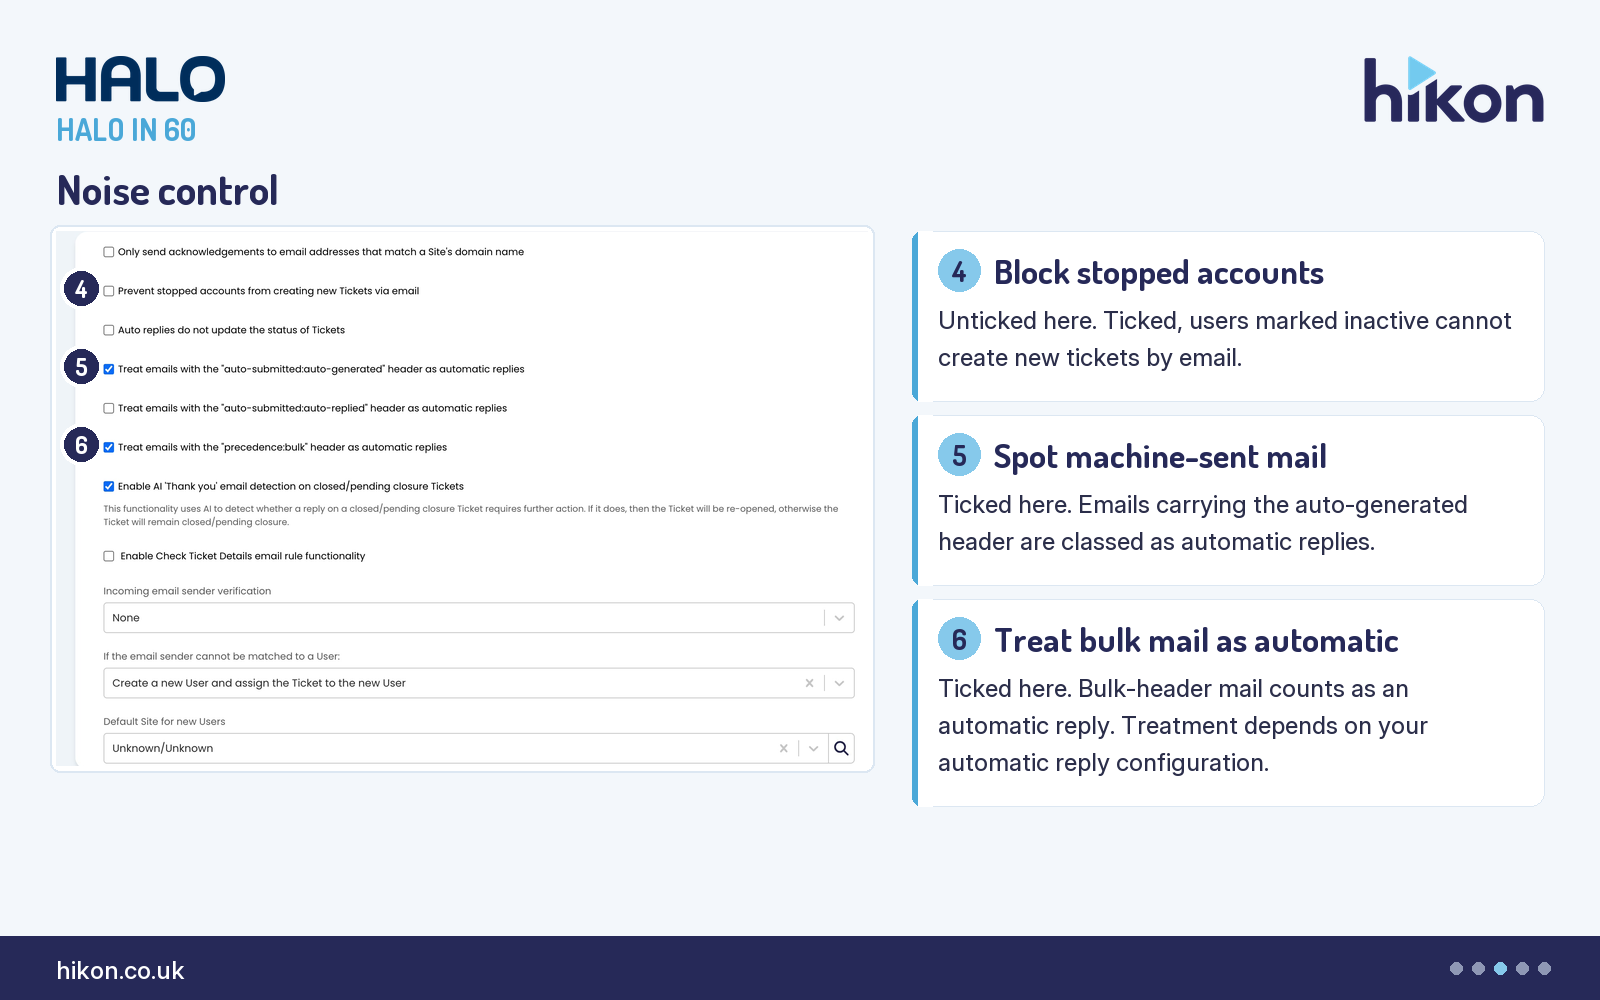Click the 'Default Site for new Users' label
Viewport: 1600px width, 1000px height.
tap(164, 721)
